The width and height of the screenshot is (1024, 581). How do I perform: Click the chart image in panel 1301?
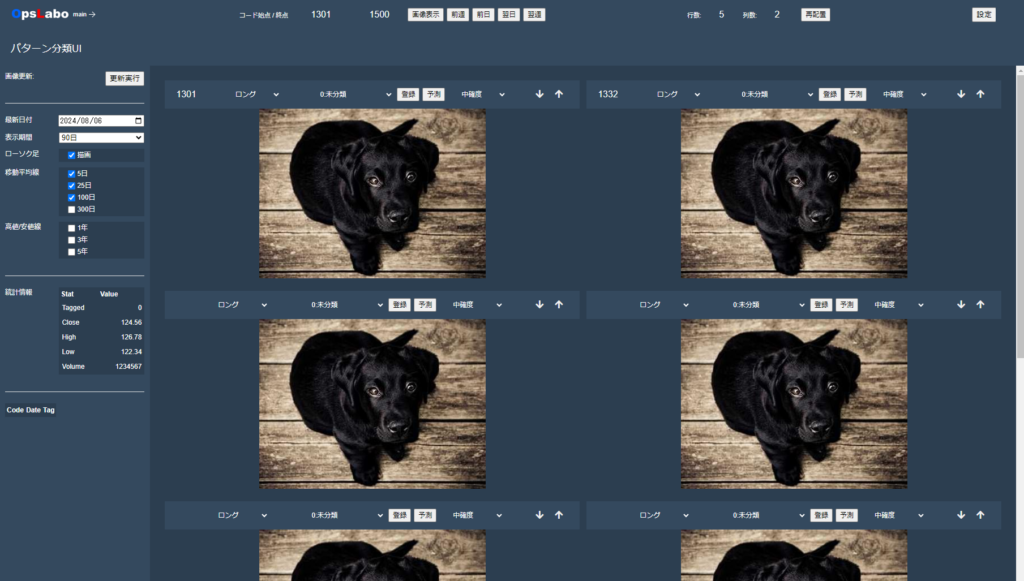point(372,193)
